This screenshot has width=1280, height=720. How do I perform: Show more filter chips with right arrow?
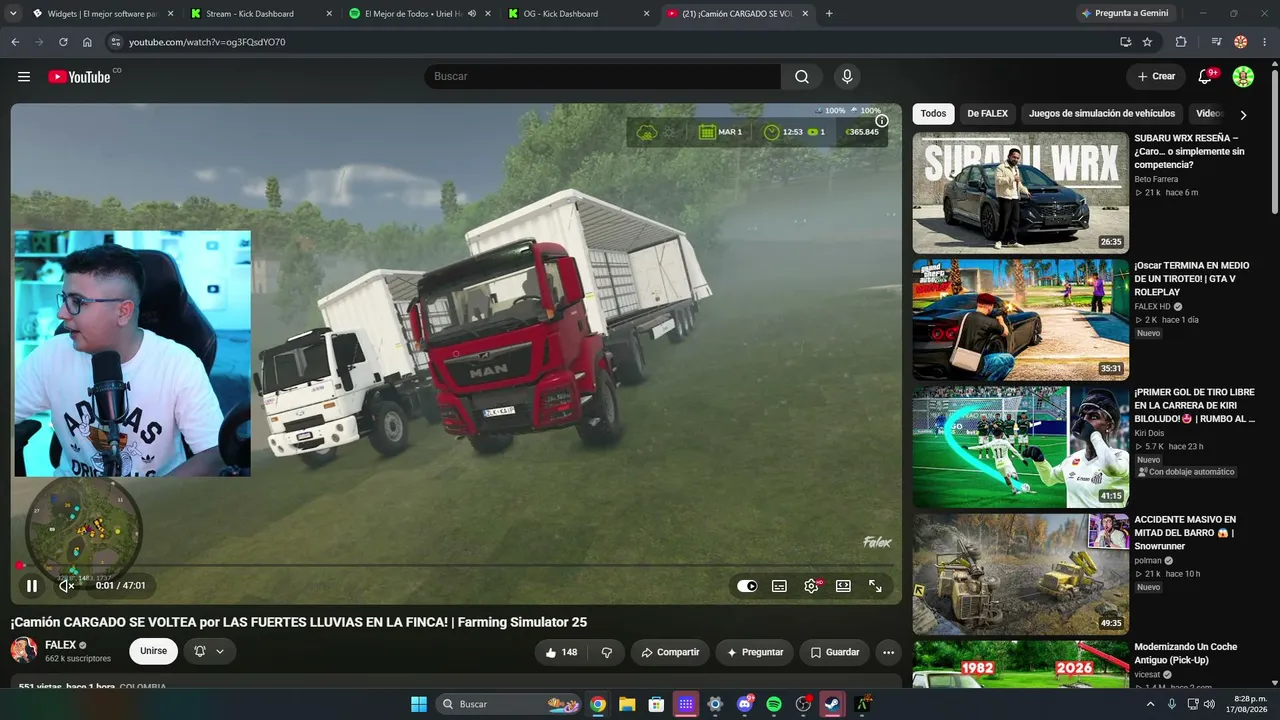tap(1243, 115)
